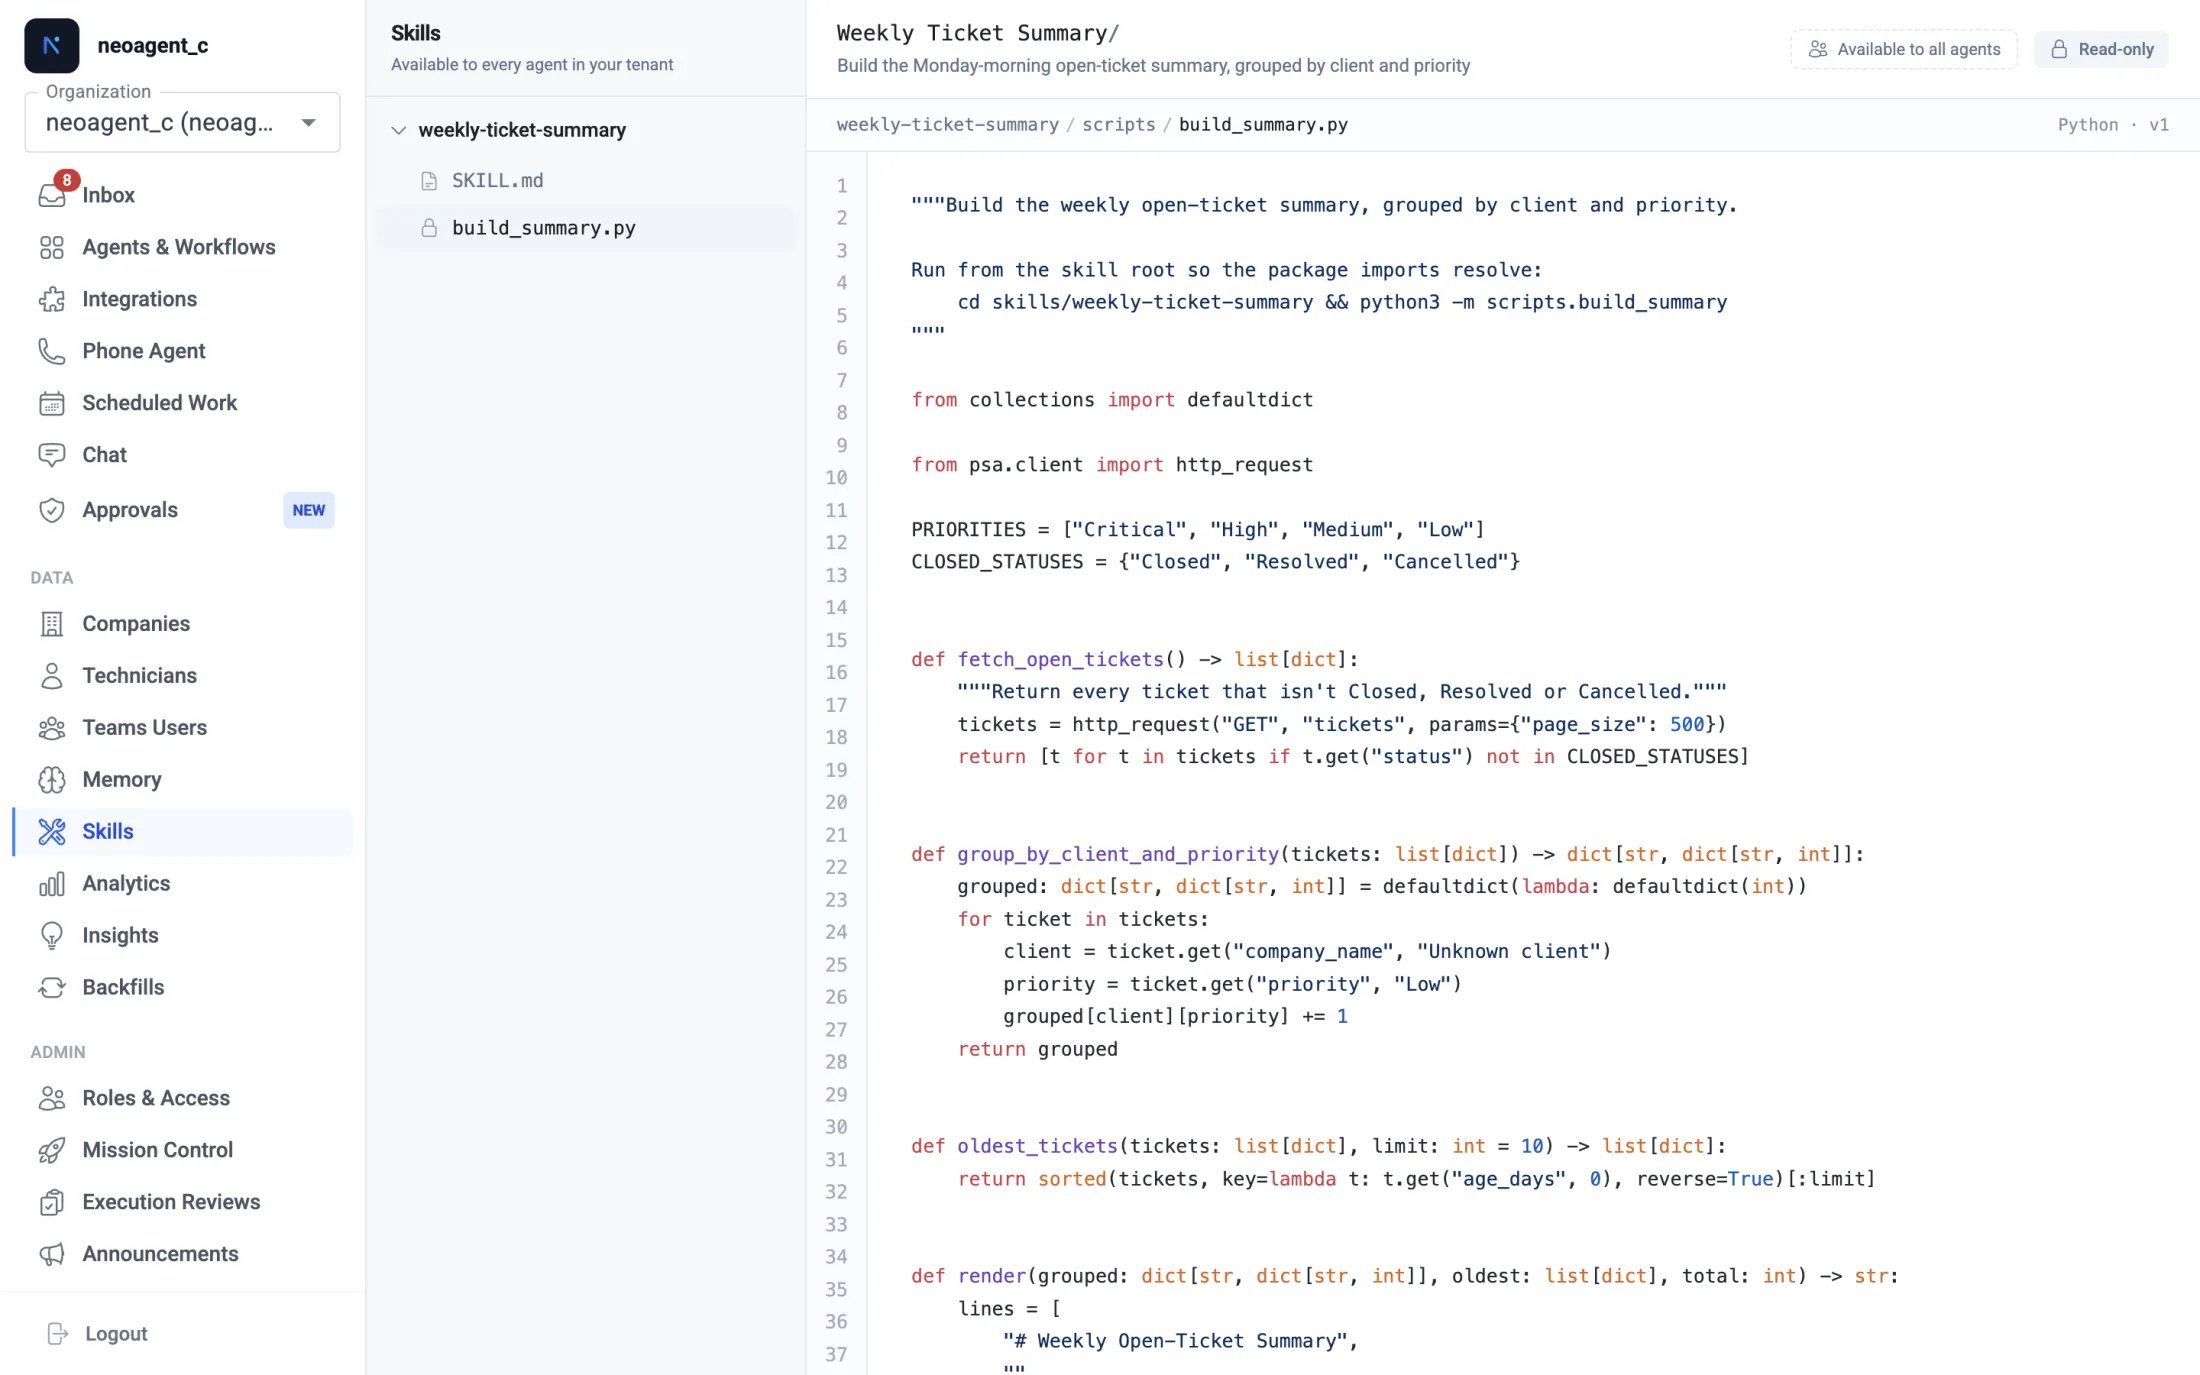Viewport: 2200px width, 1375px height.
Task: Click the Skills panel heading
Action: click(416, 33)
